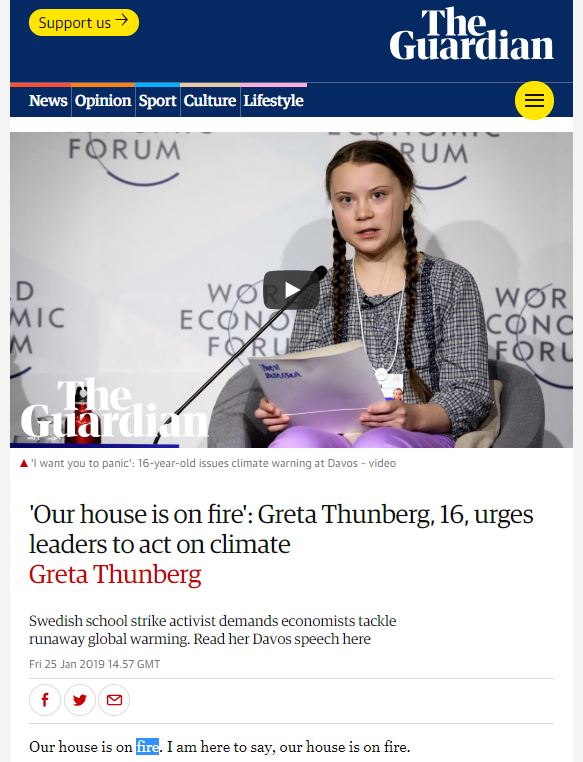Click the Greta Thunberg author link
This screenshot has width=583, height=762.
(x=115, y=574)
